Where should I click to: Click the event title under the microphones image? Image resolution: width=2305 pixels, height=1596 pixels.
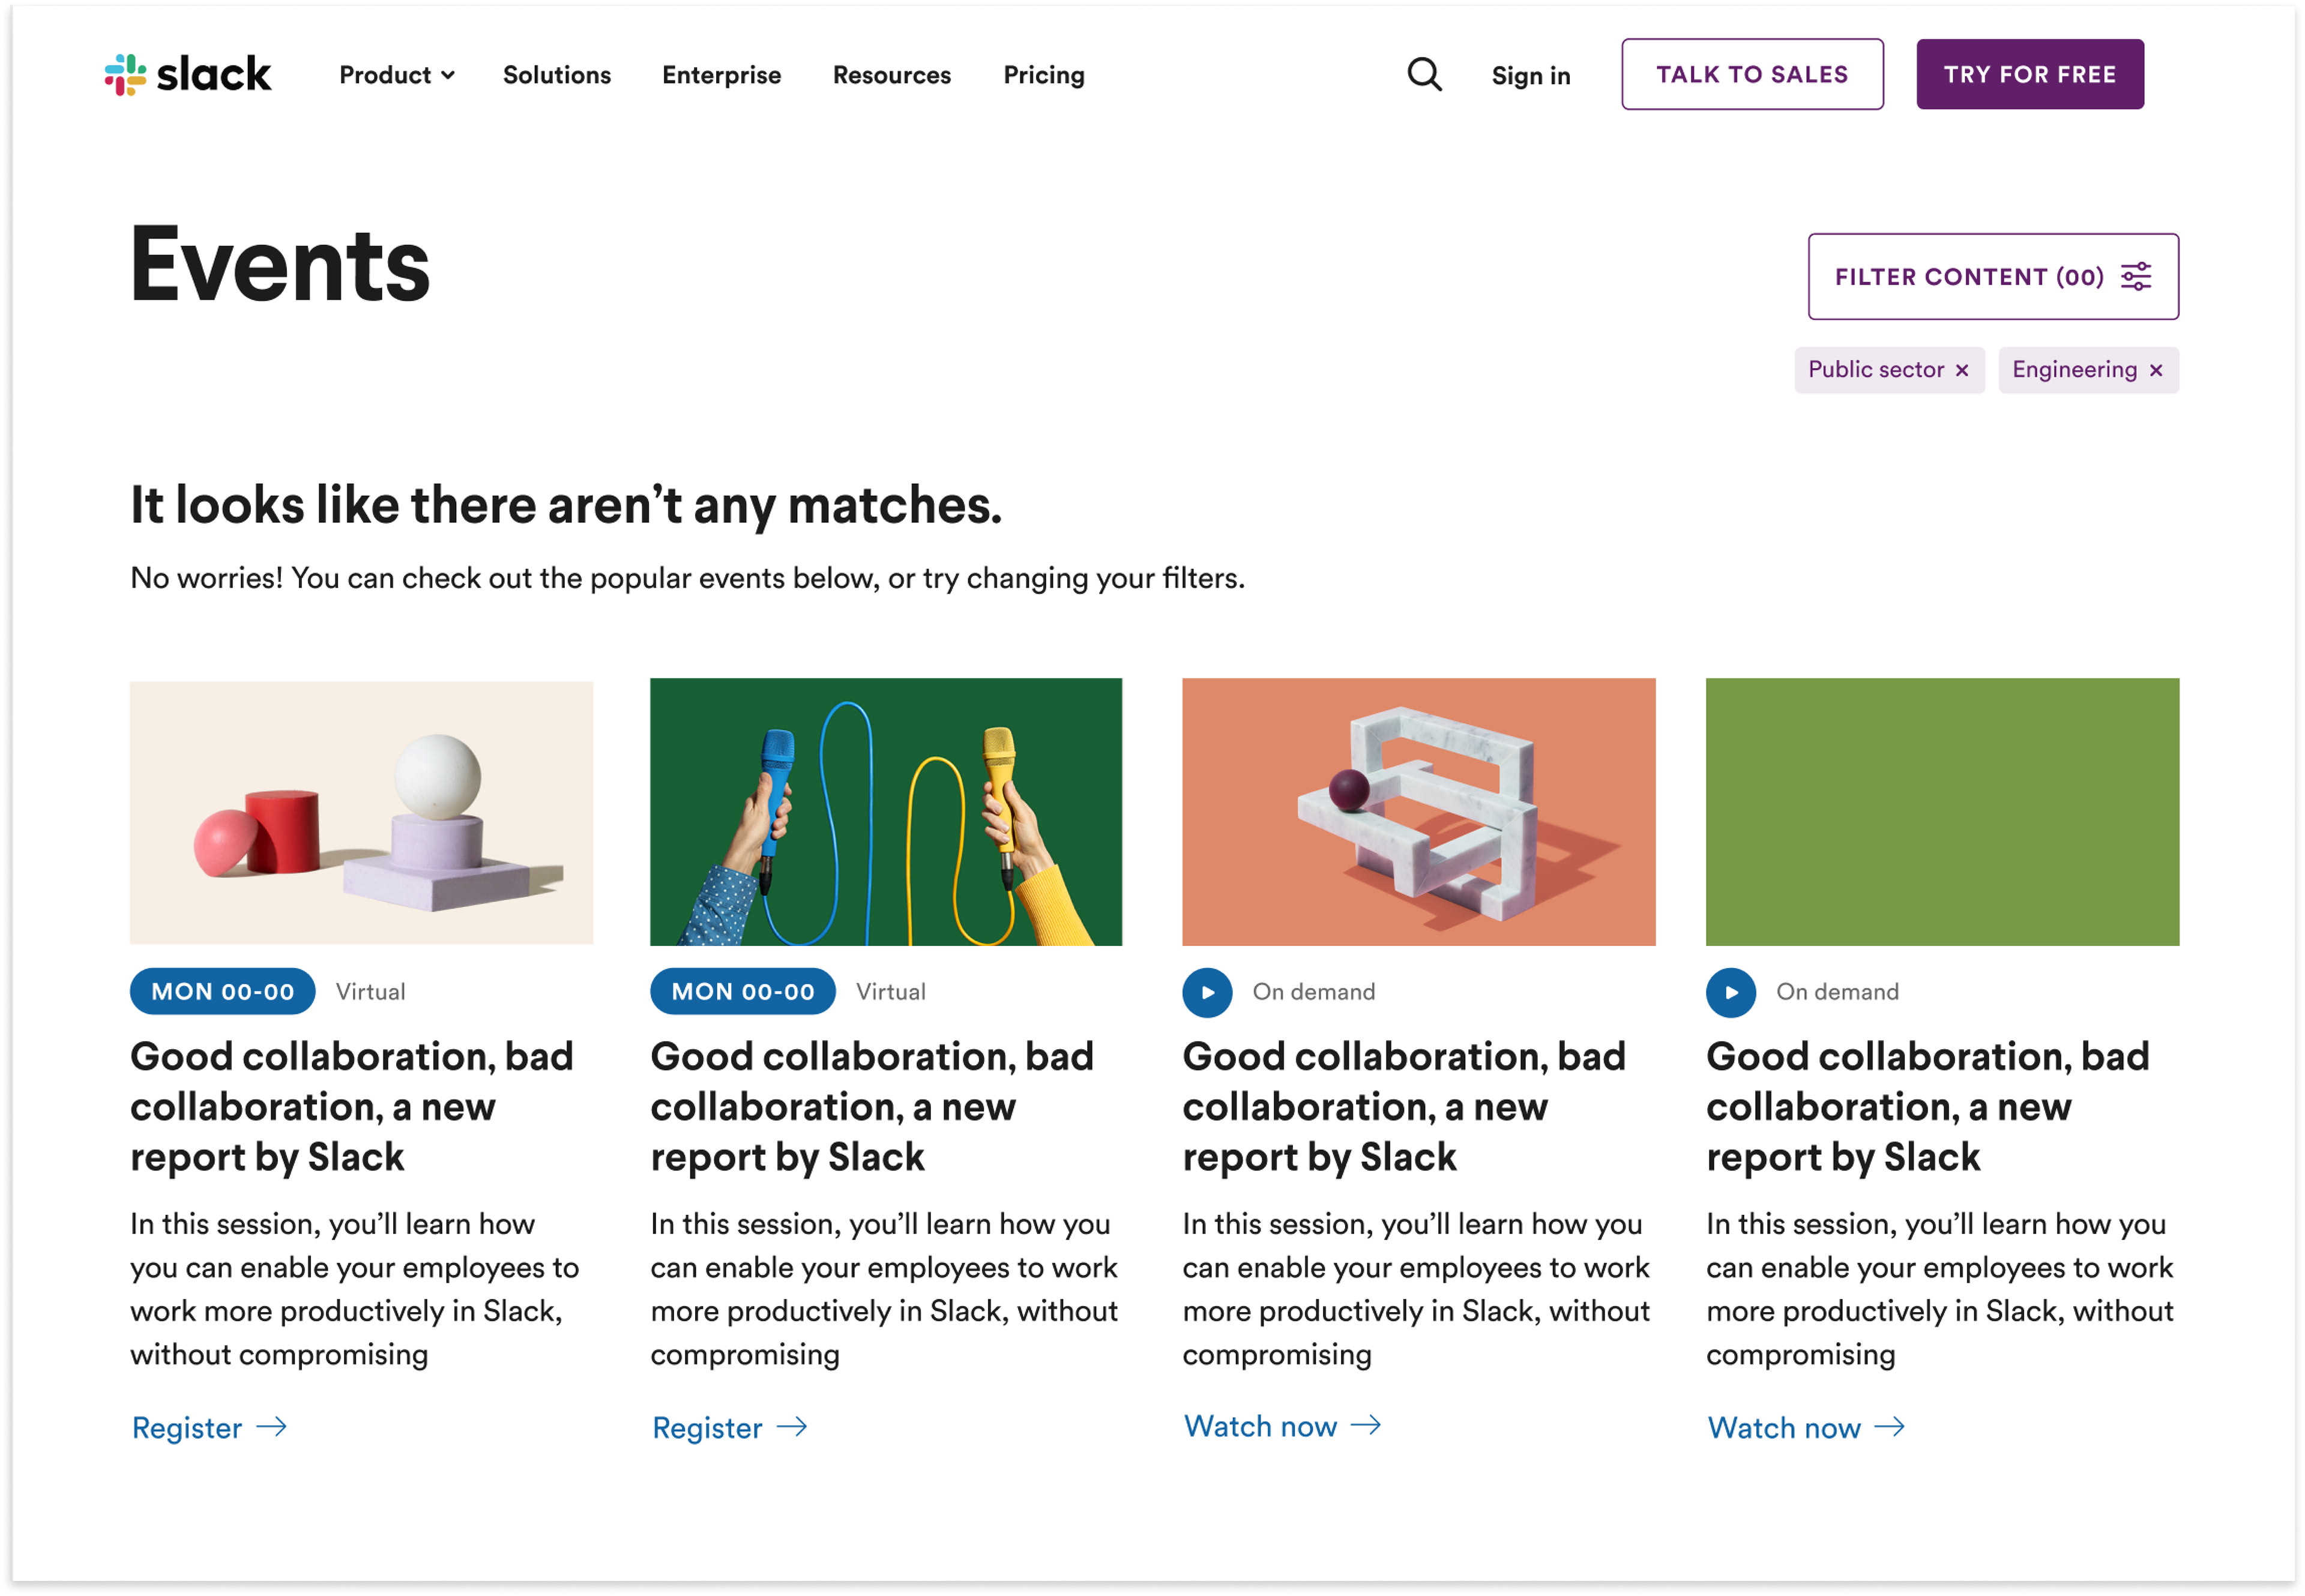coord(872,1107)
